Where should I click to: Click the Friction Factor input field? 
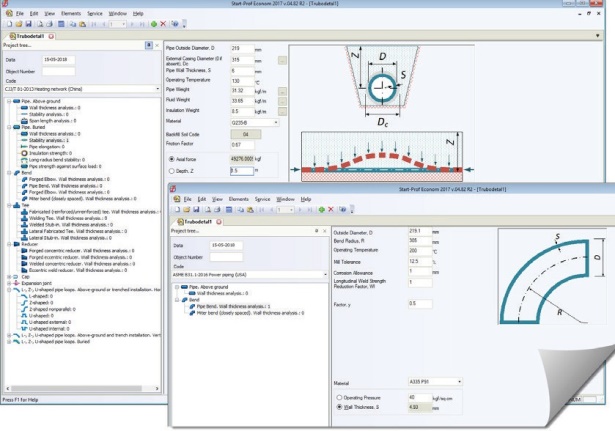(x=242, y=145)
